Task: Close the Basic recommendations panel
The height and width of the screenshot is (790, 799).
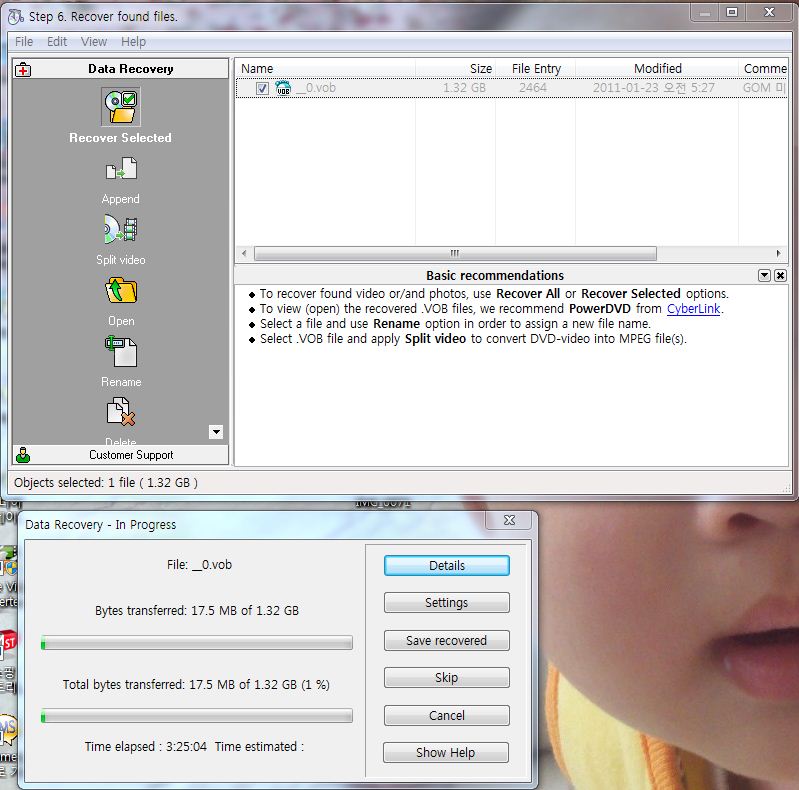Action: (780, 276)
